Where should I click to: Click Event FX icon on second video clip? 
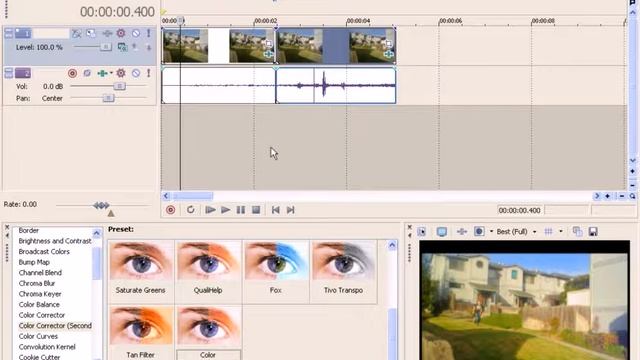coord(389,54)
